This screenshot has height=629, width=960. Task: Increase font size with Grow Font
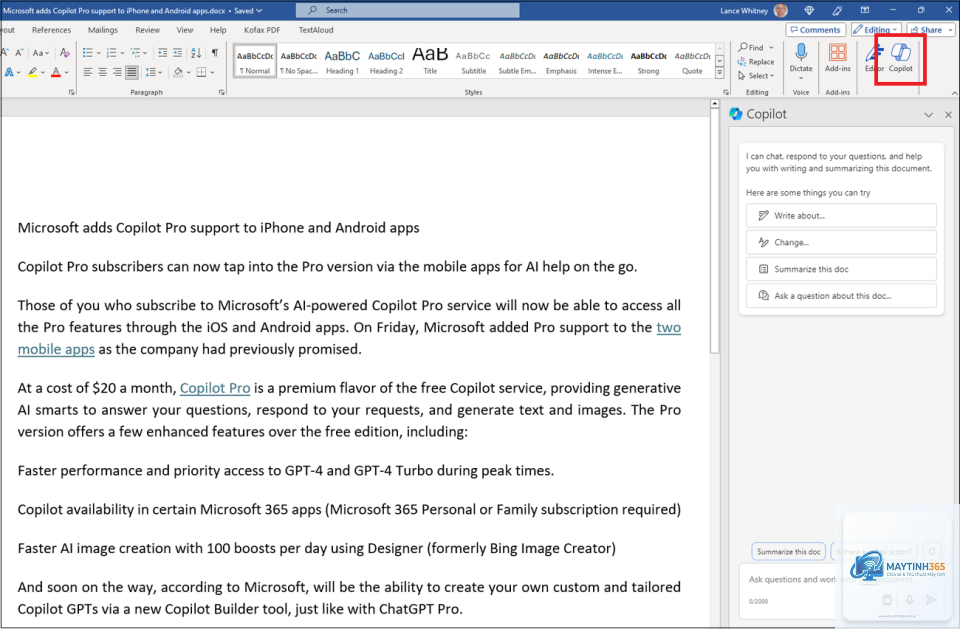pyautogui.click(x=5, y=53)
